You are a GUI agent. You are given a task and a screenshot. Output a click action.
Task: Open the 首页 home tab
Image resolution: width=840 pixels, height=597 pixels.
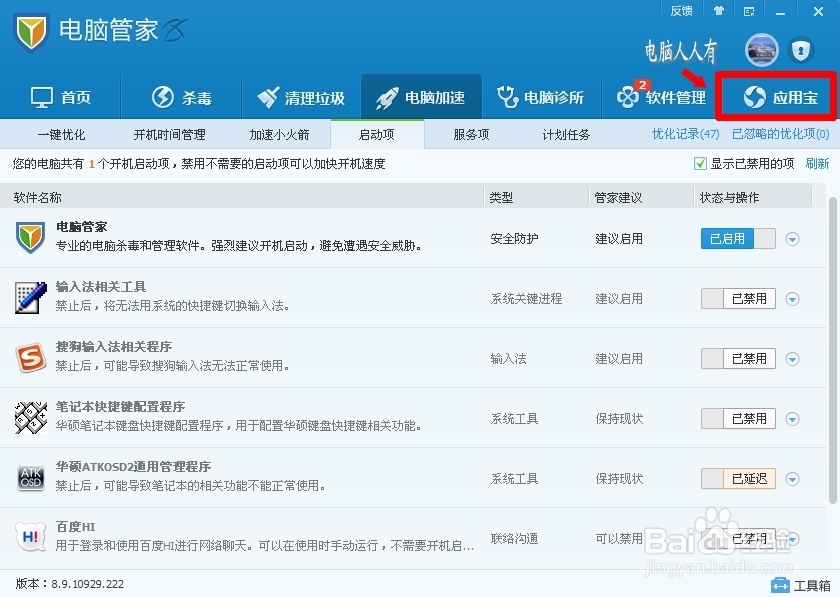[61, 97]
